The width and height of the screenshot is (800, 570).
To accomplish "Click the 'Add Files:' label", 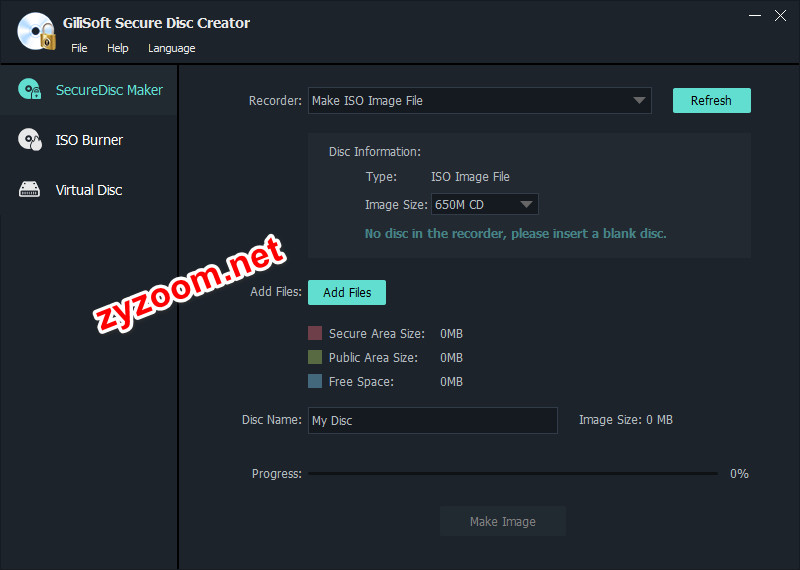I will tap(276, 292).
